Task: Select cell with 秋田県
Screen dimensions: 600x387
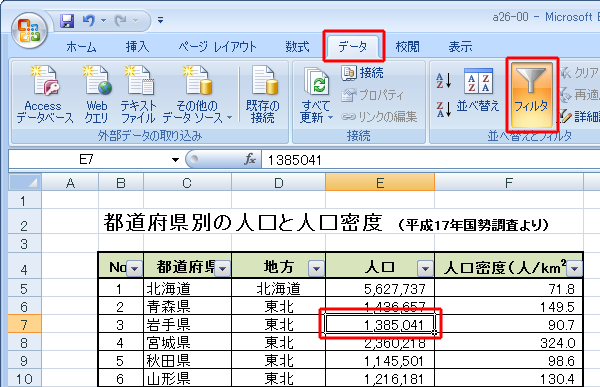Action: [x=188, y=361]
